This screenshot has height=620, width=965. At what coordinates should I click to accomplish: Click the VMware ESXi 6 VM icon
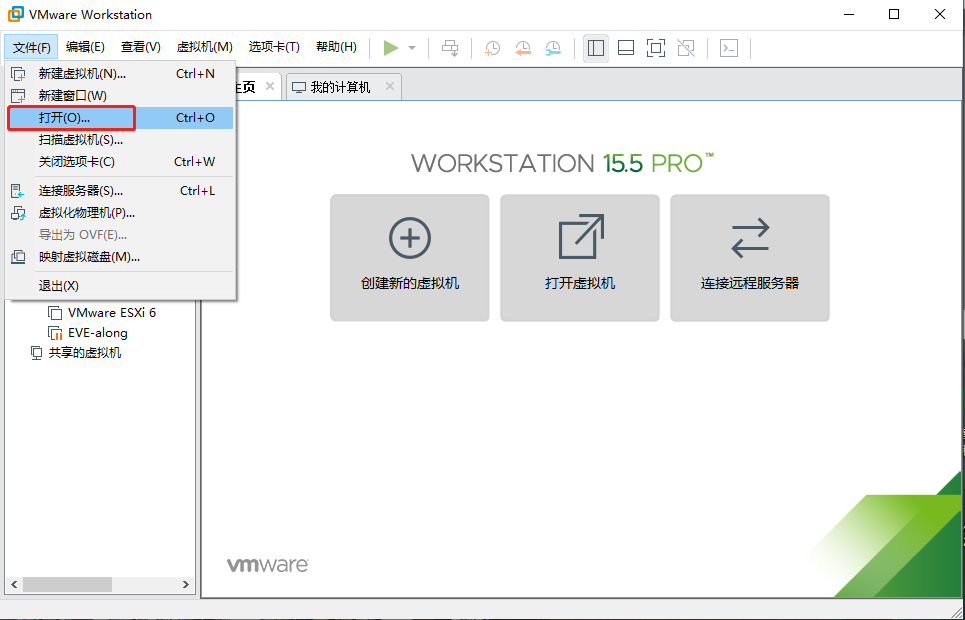pos(55,313)
